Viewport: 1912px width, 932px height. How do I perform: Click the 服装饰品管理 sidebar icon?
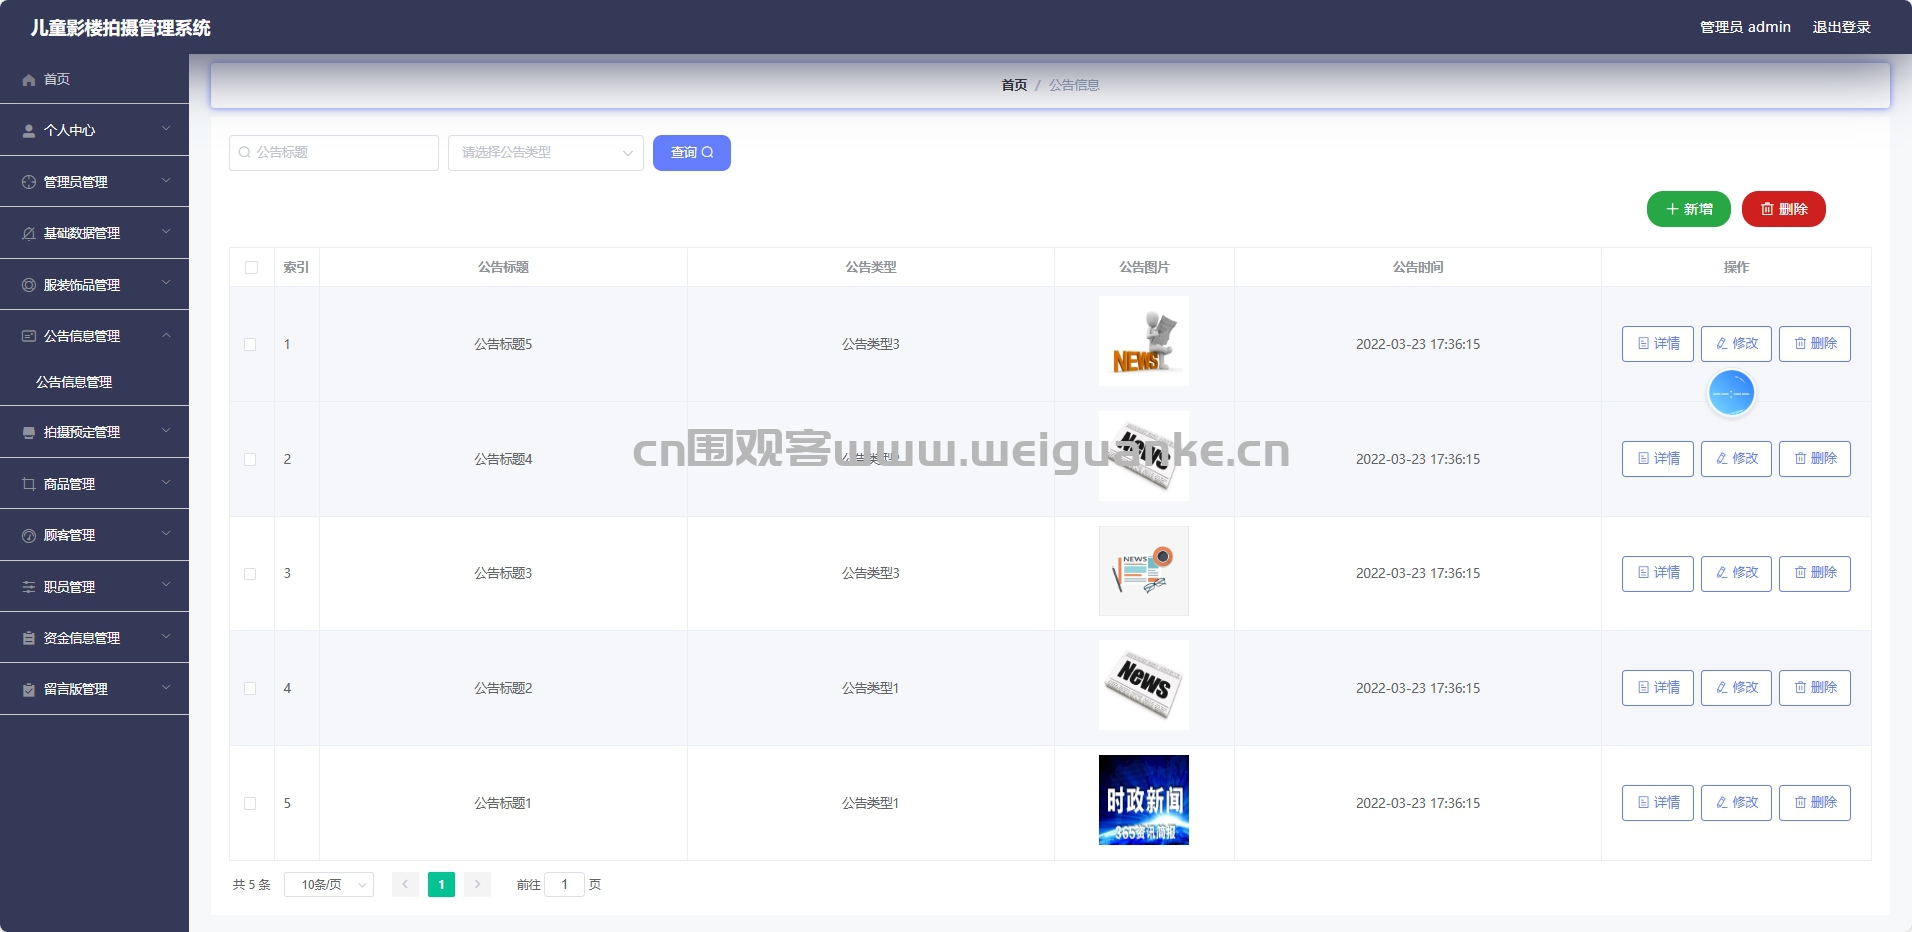click(x=29, y=285)
